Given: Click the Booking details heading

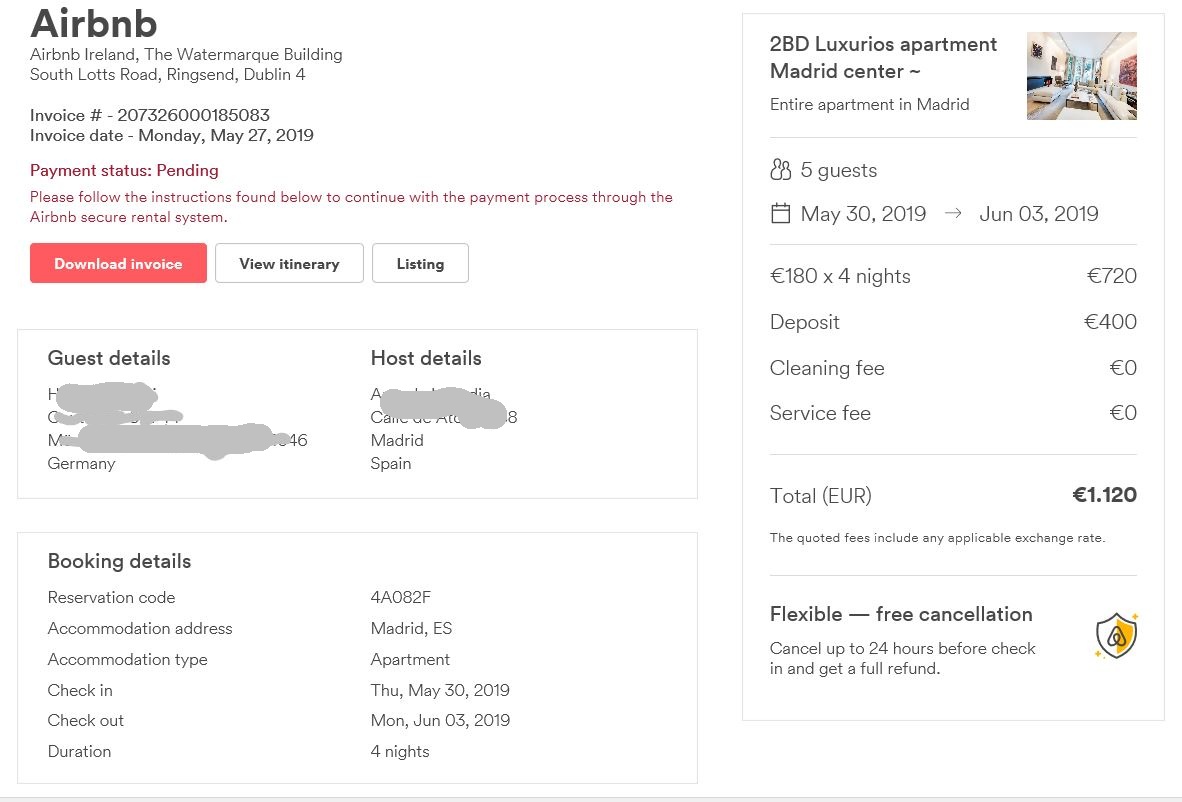Looking at the screenshot, I should (119, 561).
